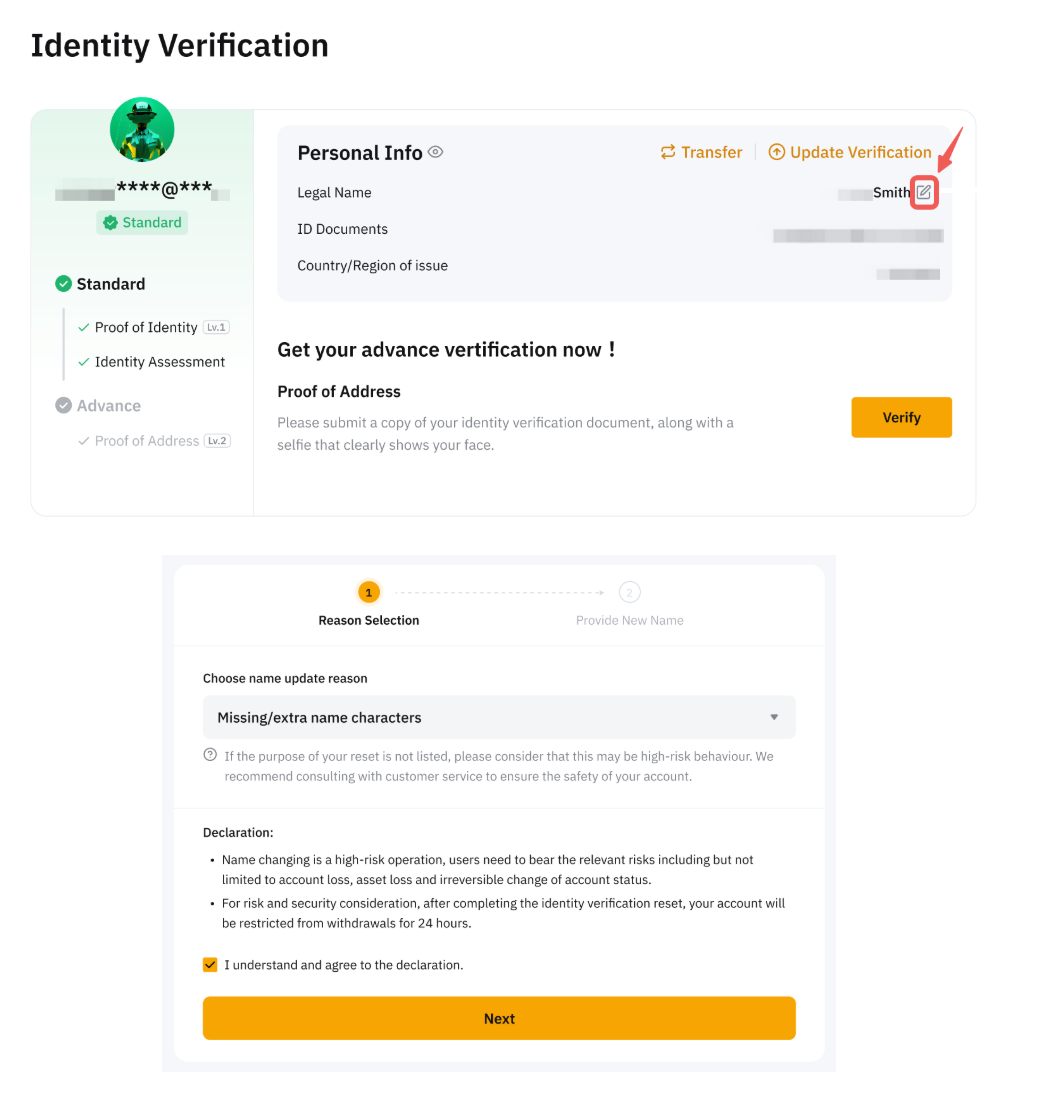Click the help icon beside reset notice
1046x1096 pixels.
coord(210,755)
